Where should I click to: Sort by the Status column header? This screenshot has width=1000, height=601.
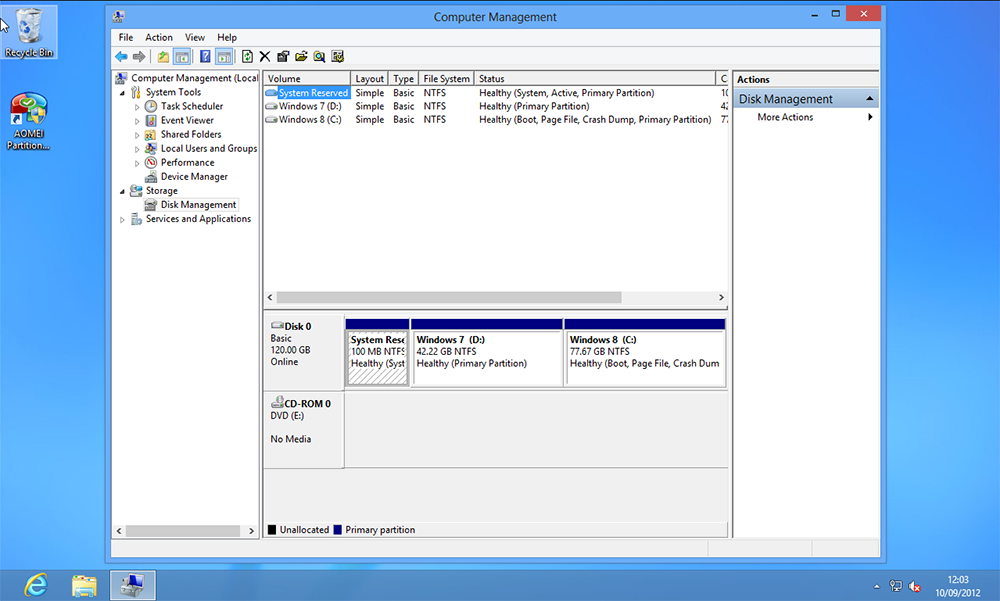[x=595, y=78]
